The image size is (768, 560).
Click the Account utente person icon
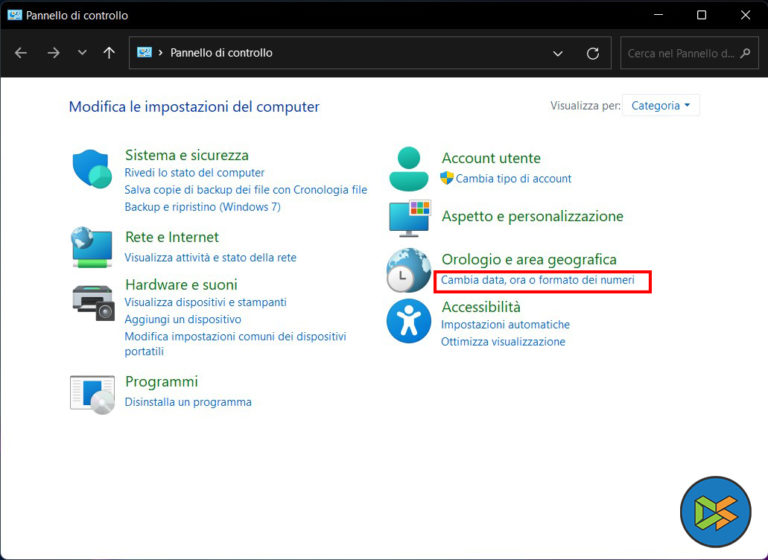pyautogui.click(x=408, y=168)
